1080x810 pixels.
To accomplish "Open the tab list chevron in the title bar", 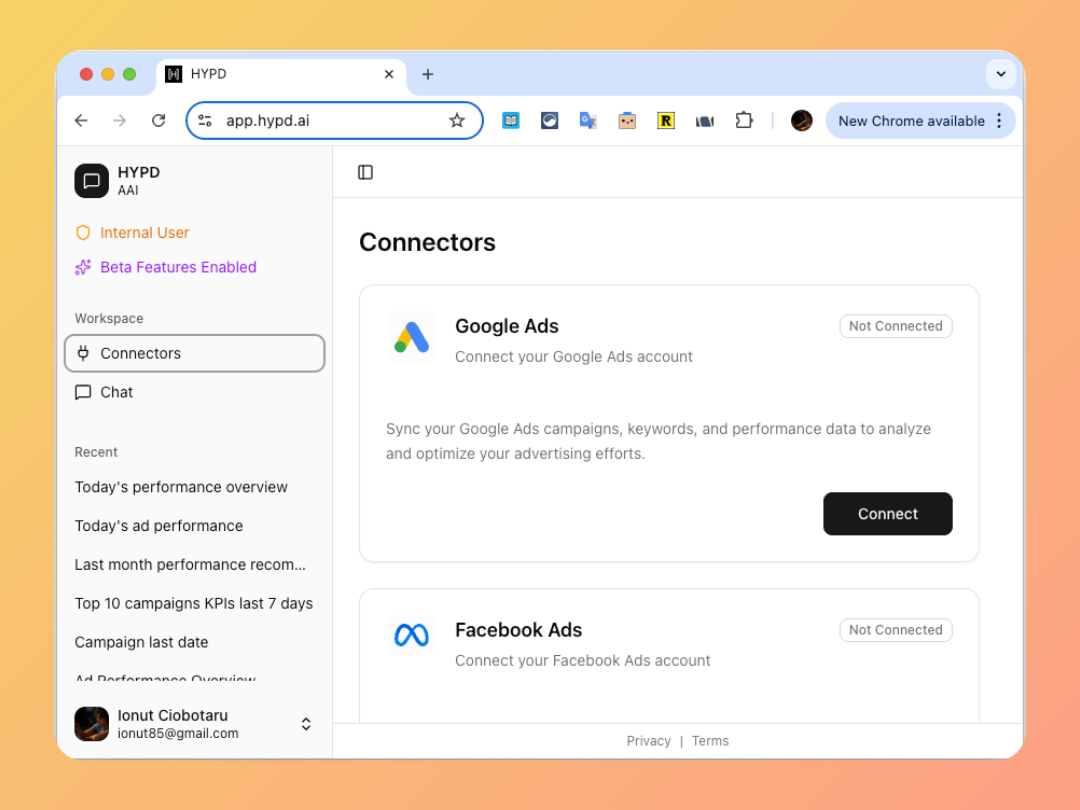I will pos(1001,74).
